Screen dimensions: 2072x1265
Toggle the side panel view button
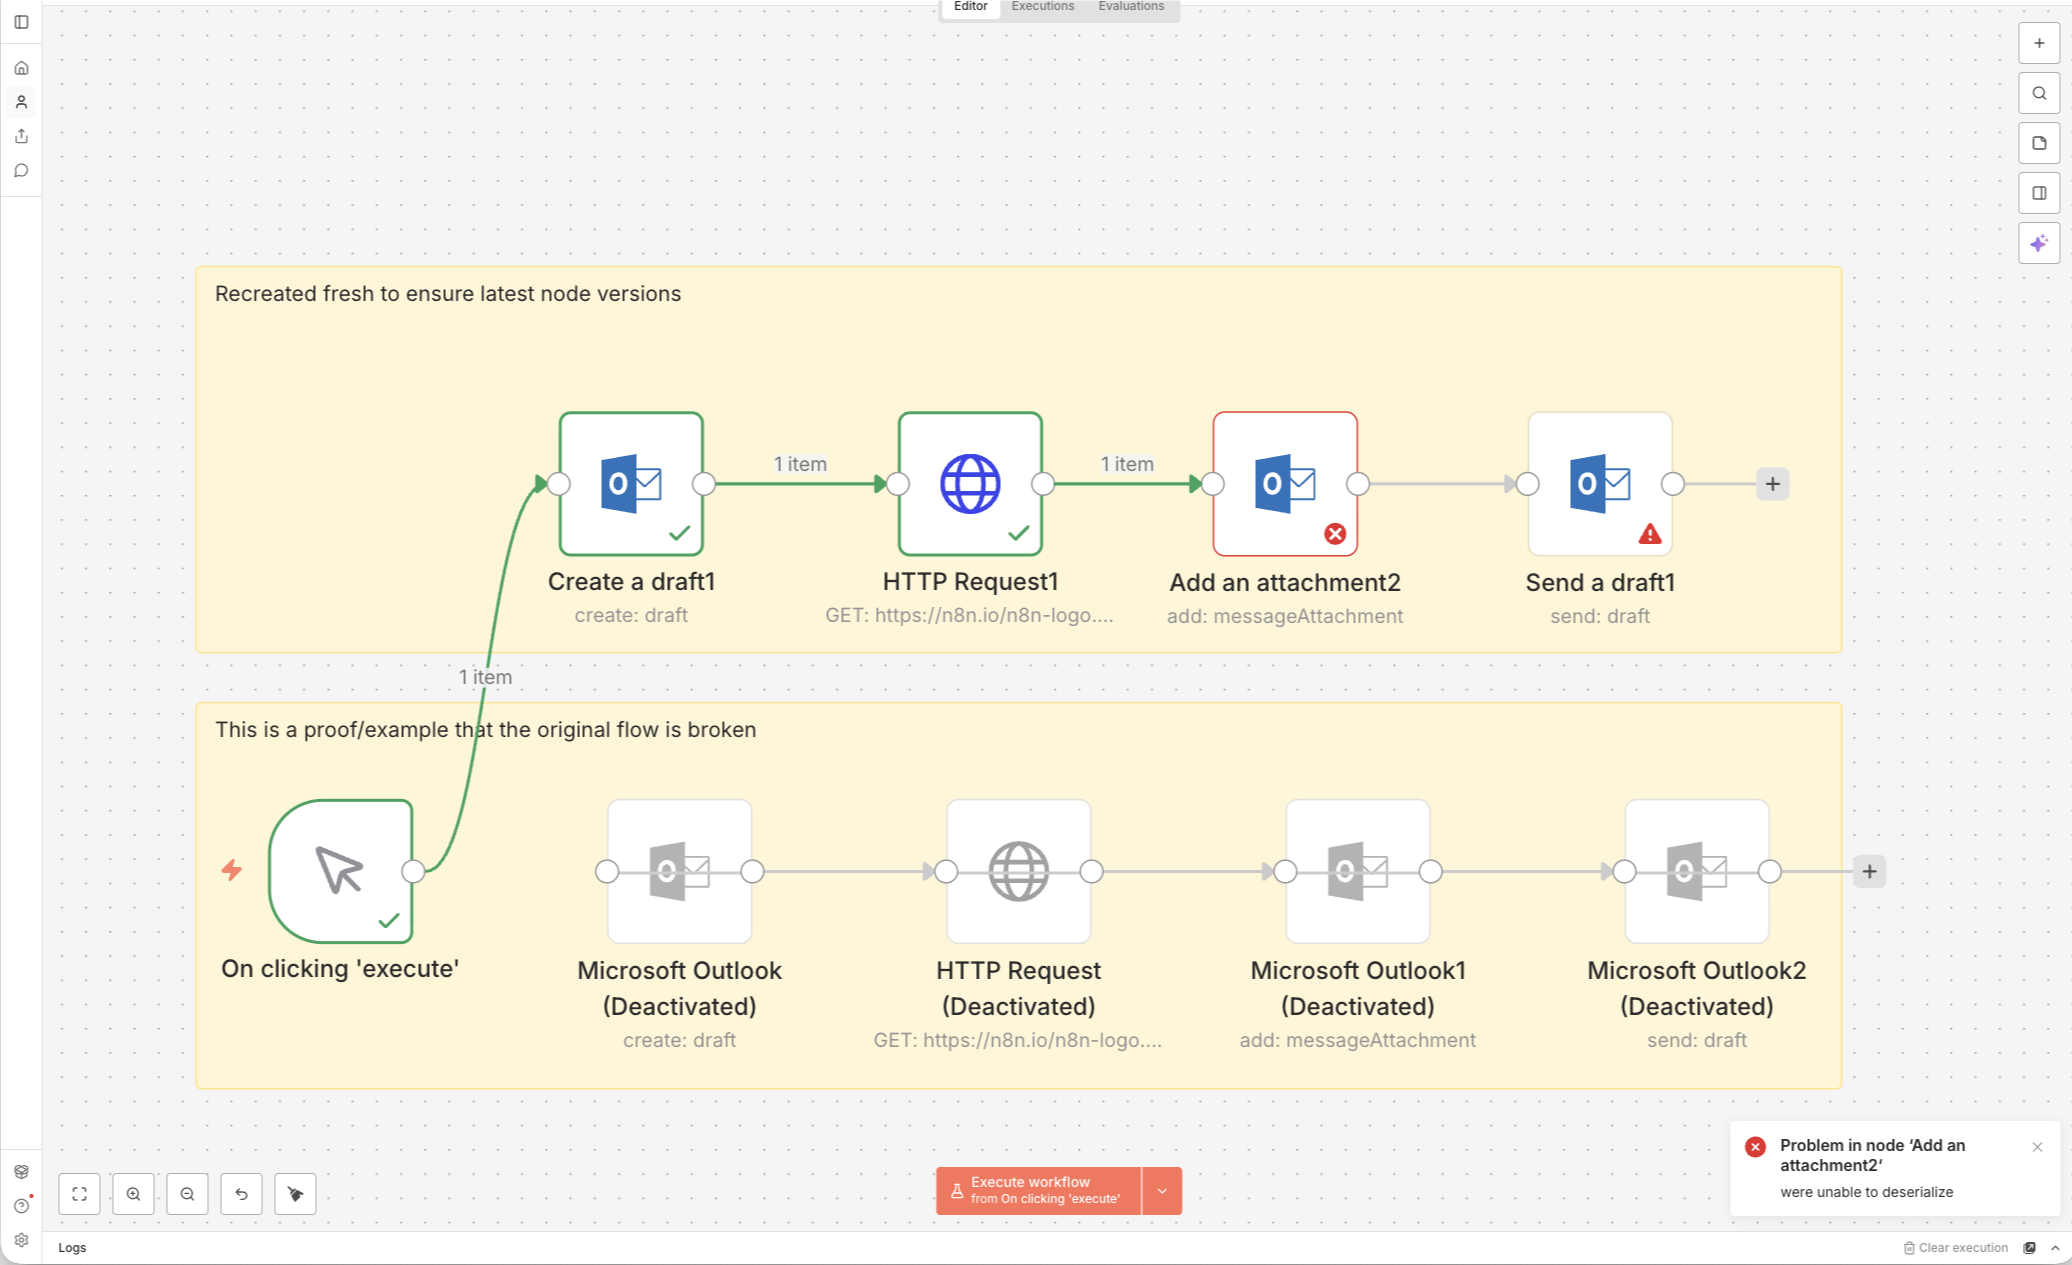(x=2039, y=193)
